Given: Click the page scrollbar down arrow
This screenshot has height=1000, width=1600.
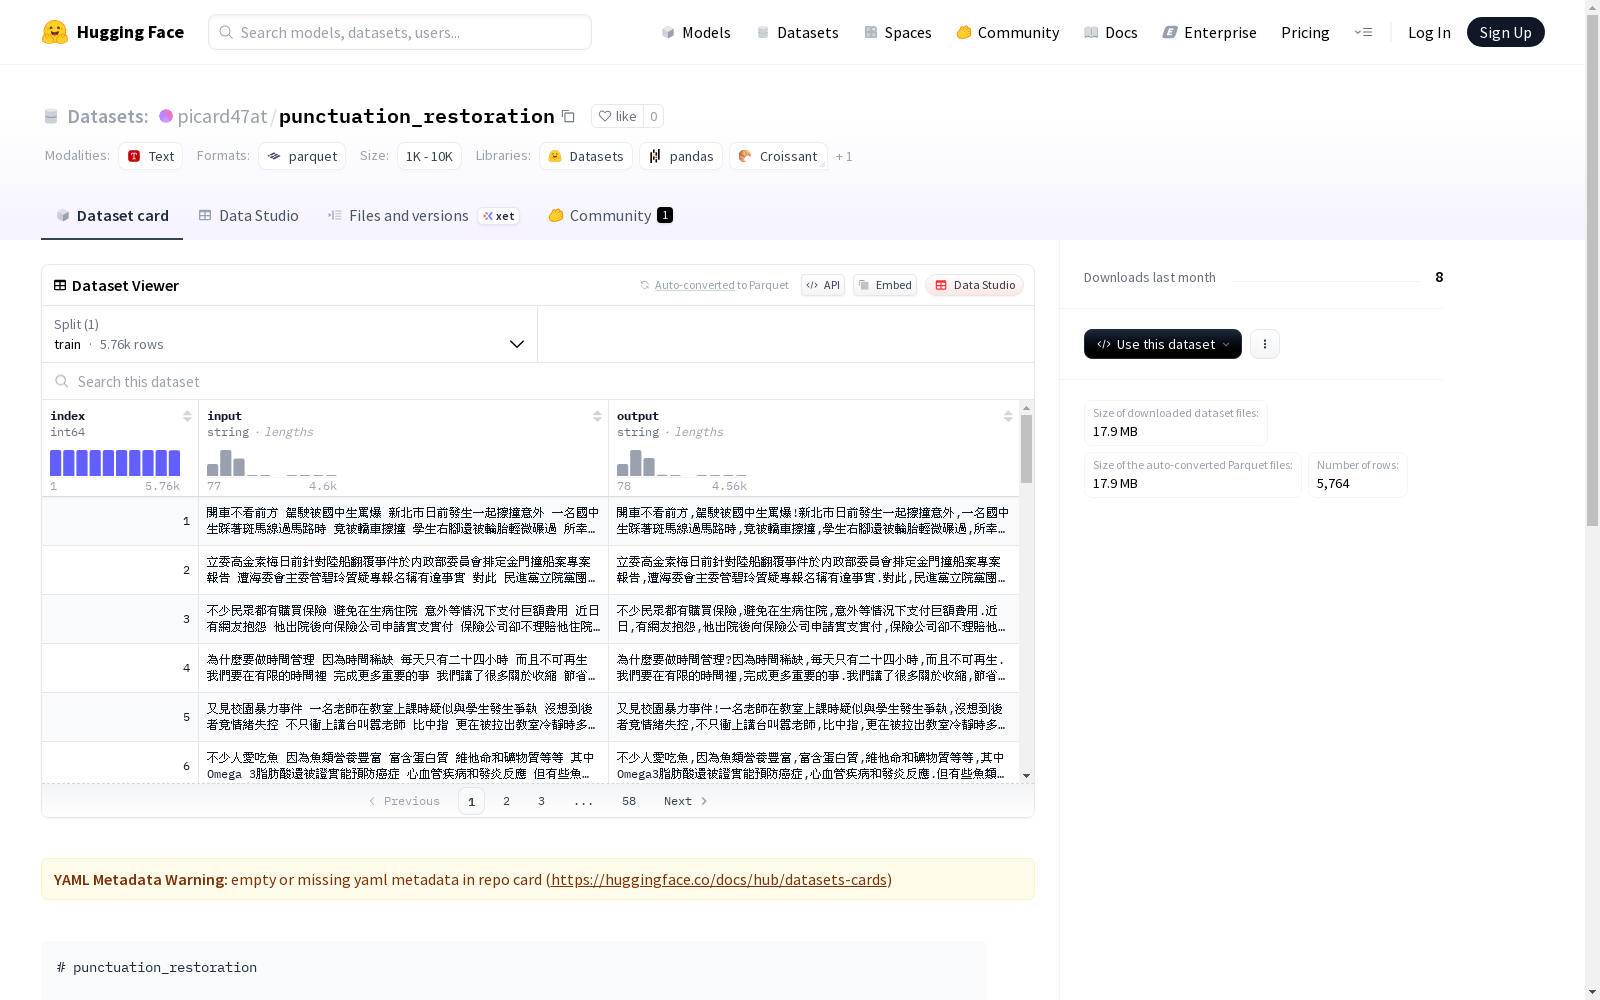Looking at the screenshot, I should click(x=1592, y=992).
